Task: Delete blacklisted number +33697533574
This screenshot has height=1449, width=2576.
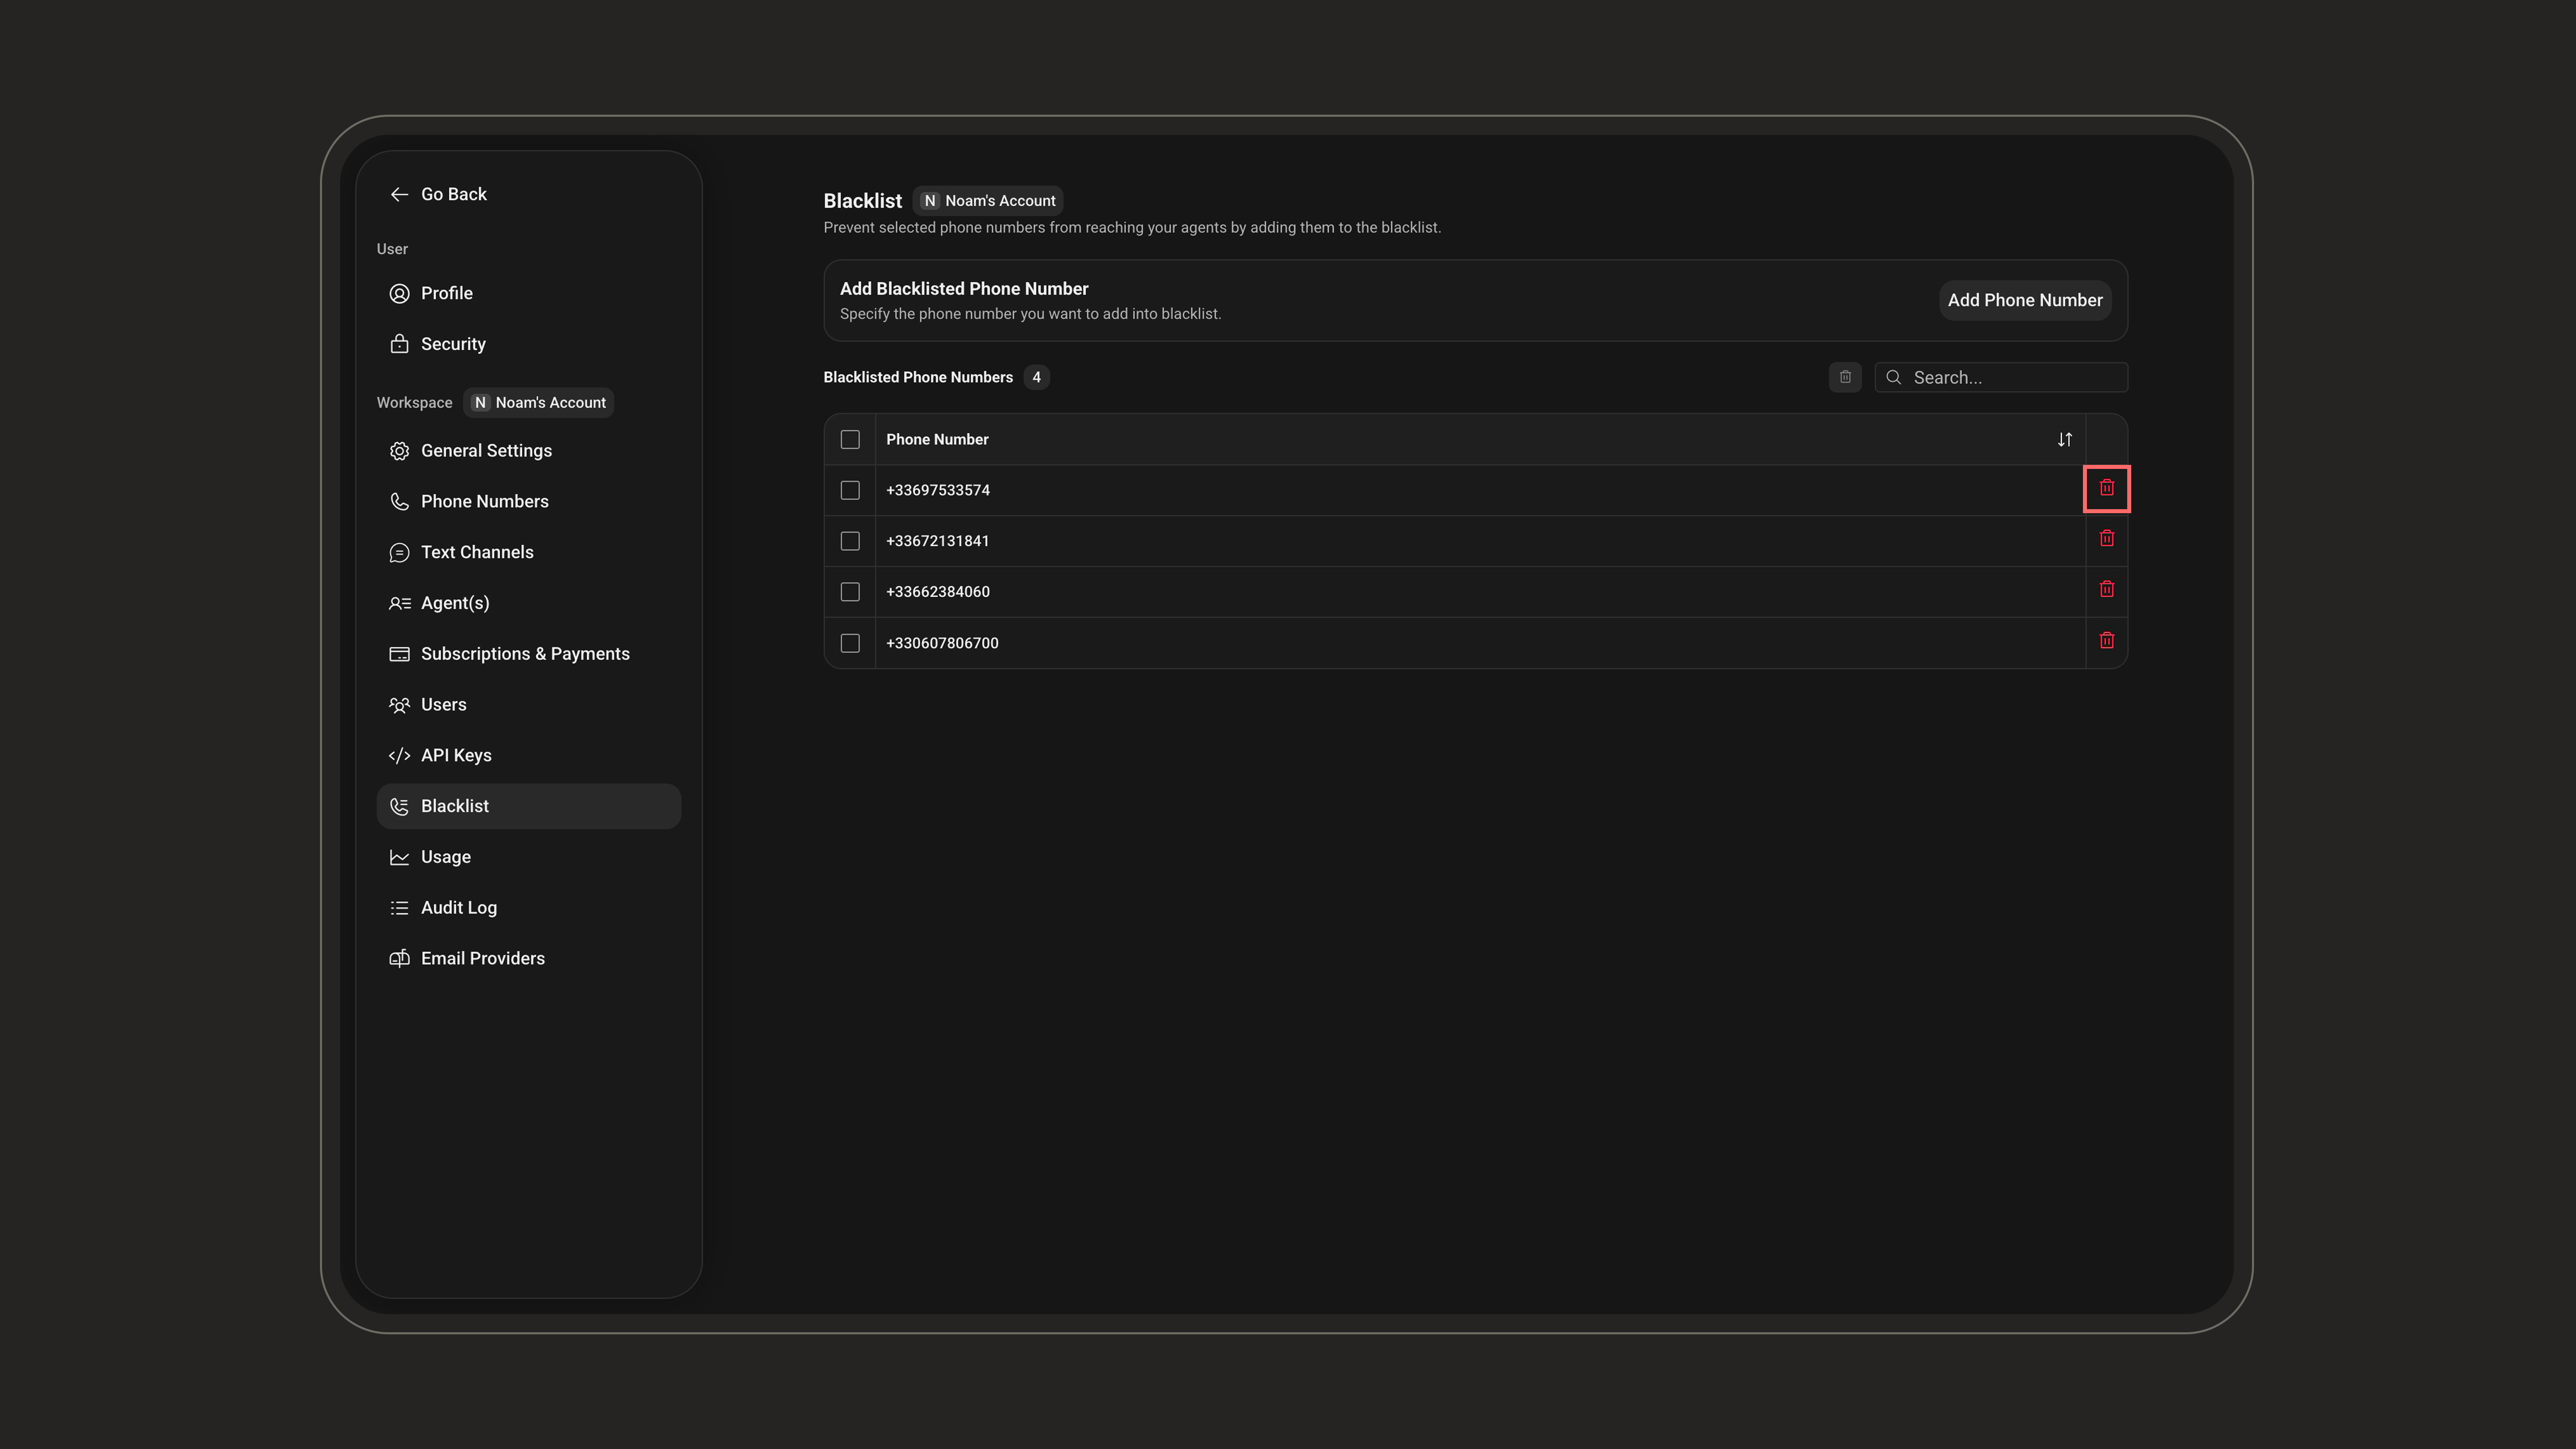Action: pyautogui.click(x=2106, y=488)
